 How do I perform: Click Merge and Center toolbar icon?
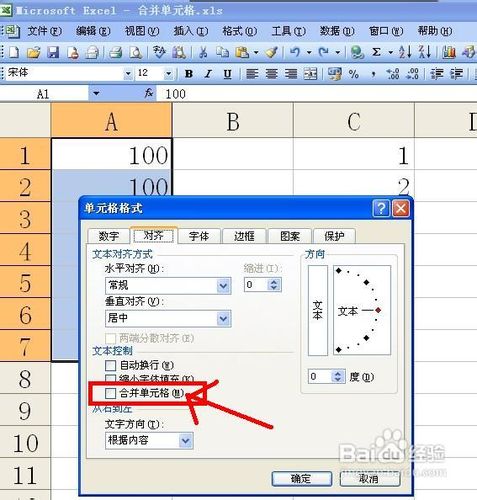[x=310, y=74]
